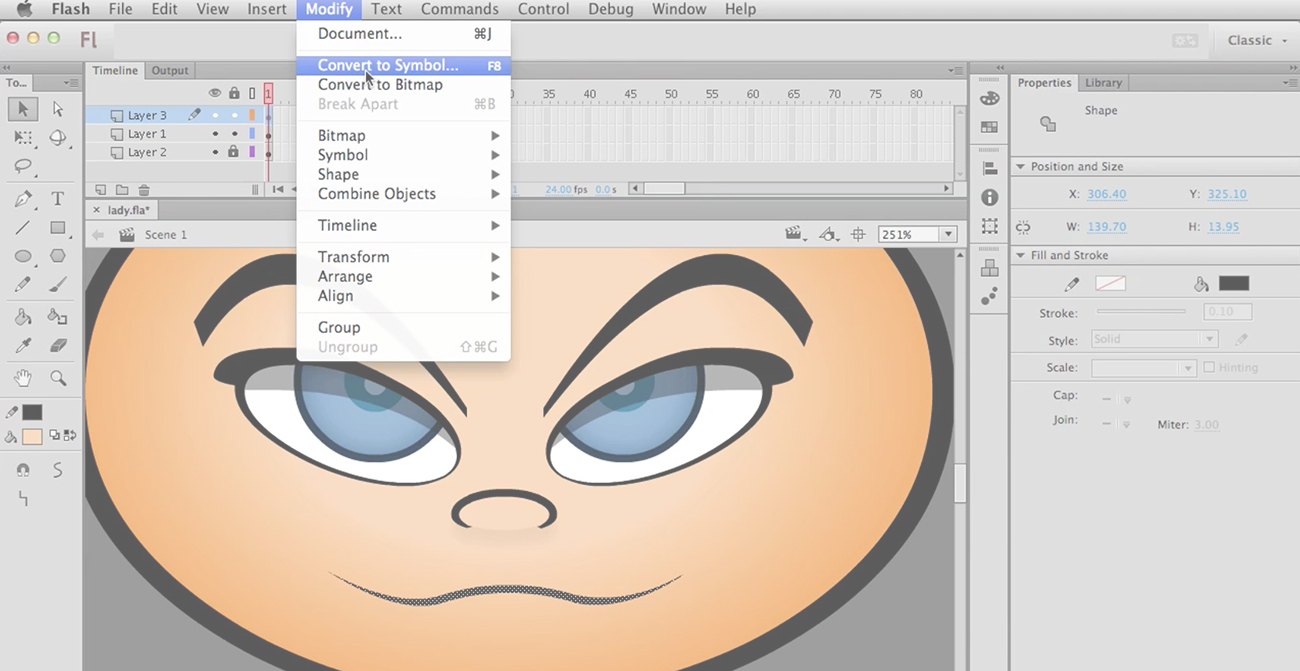Open Properties panel options menu
This screenshot has width=1300, height=671.
(1292, 83)
